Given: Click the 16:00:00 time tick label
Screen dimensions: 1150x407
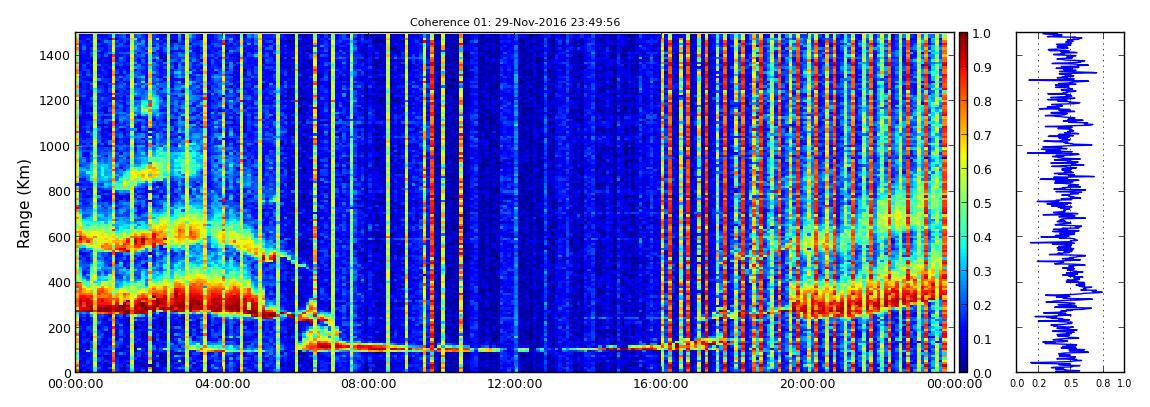Looking at the screenshot, I should [661, 384].
